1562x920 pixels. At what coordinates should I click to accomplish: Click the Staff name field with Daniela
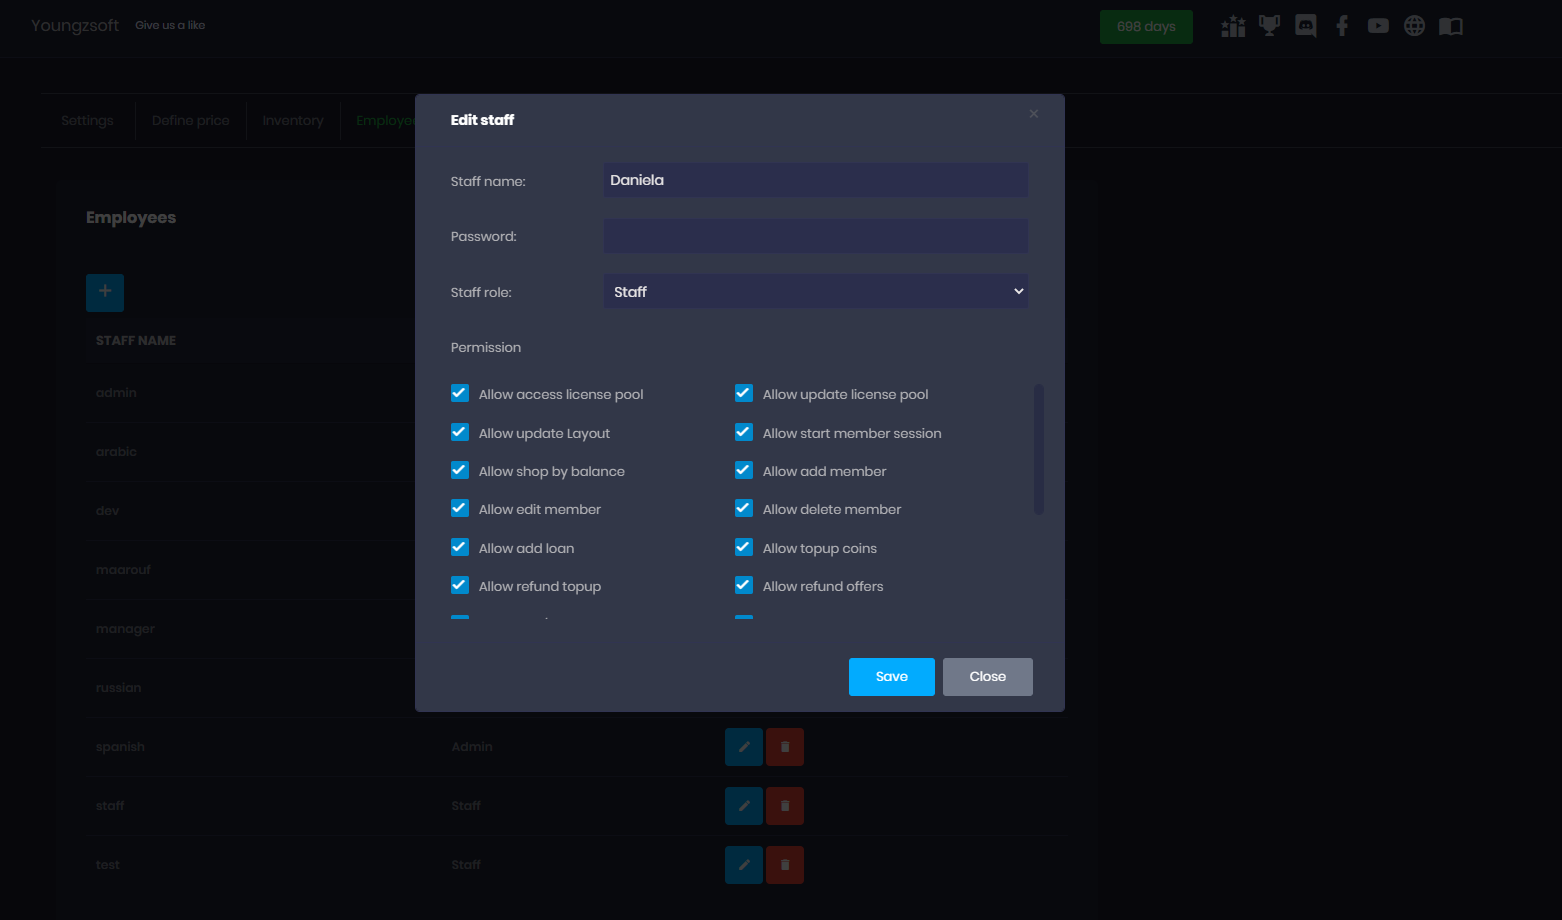(x=815, y=180)
